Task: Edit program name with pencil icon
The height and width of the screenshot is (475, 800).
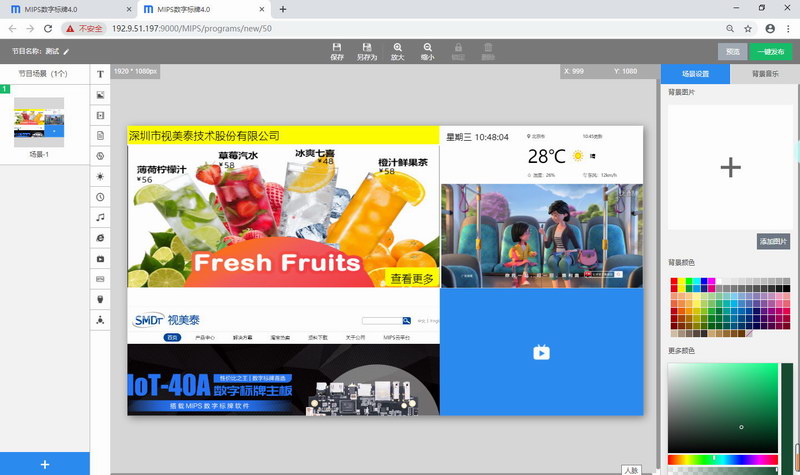Action: [x=66, y=52]
